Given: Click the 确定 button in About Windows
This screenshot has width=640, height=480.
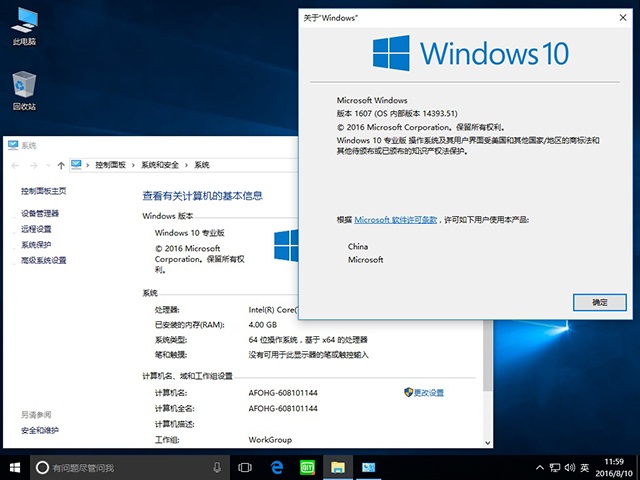Looking at the screenshot, I should [x=600, y=301].
